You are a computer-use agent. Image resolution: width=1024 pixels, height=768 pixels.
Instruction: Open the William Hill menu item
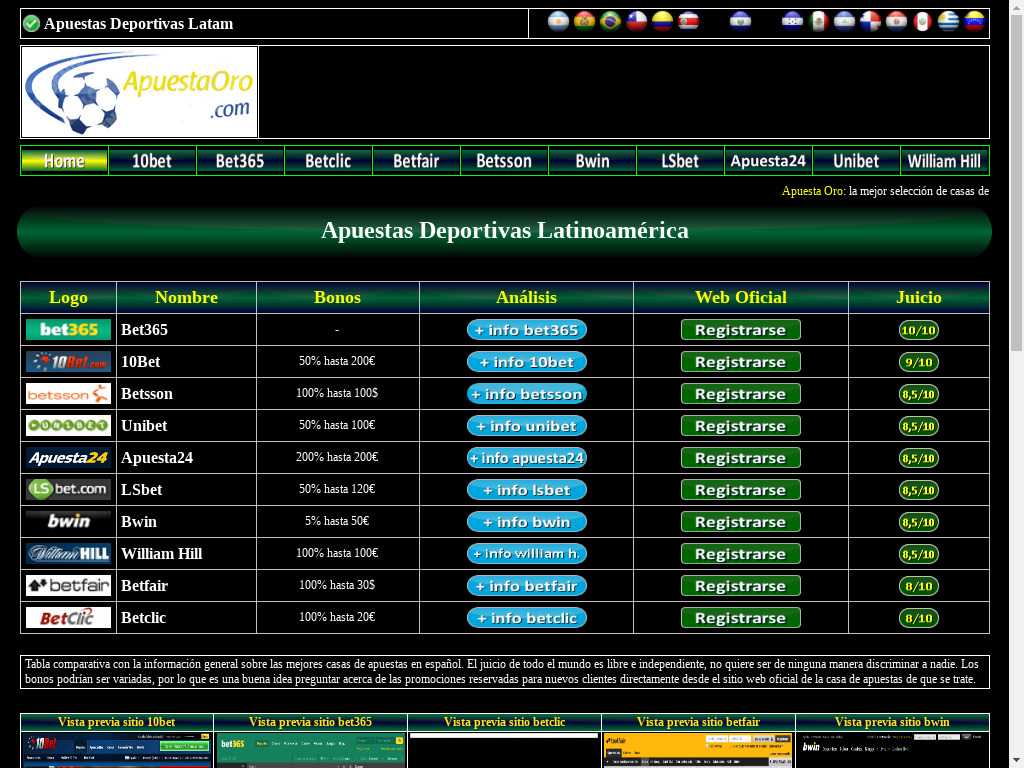[x=944, y=161]
